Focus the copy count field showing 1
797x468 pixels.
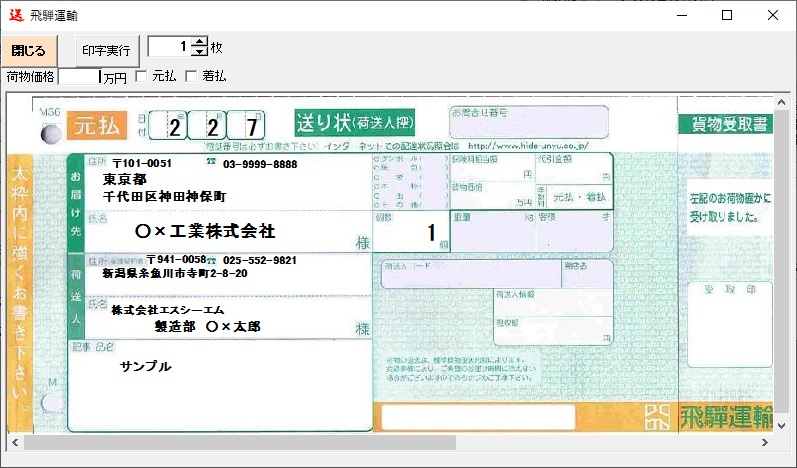(x=169, y=47)
